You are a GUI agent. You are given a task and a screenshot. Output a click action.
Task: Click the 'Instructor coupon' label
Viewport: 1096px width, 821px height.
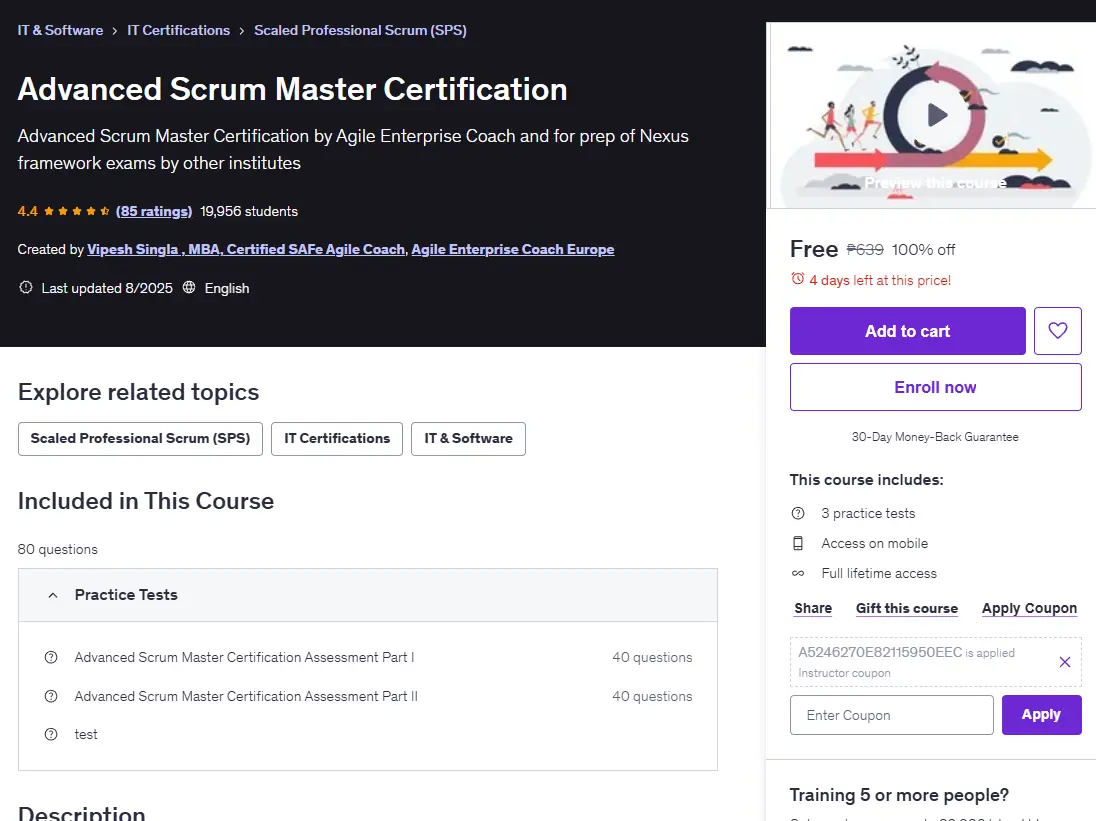844,673
